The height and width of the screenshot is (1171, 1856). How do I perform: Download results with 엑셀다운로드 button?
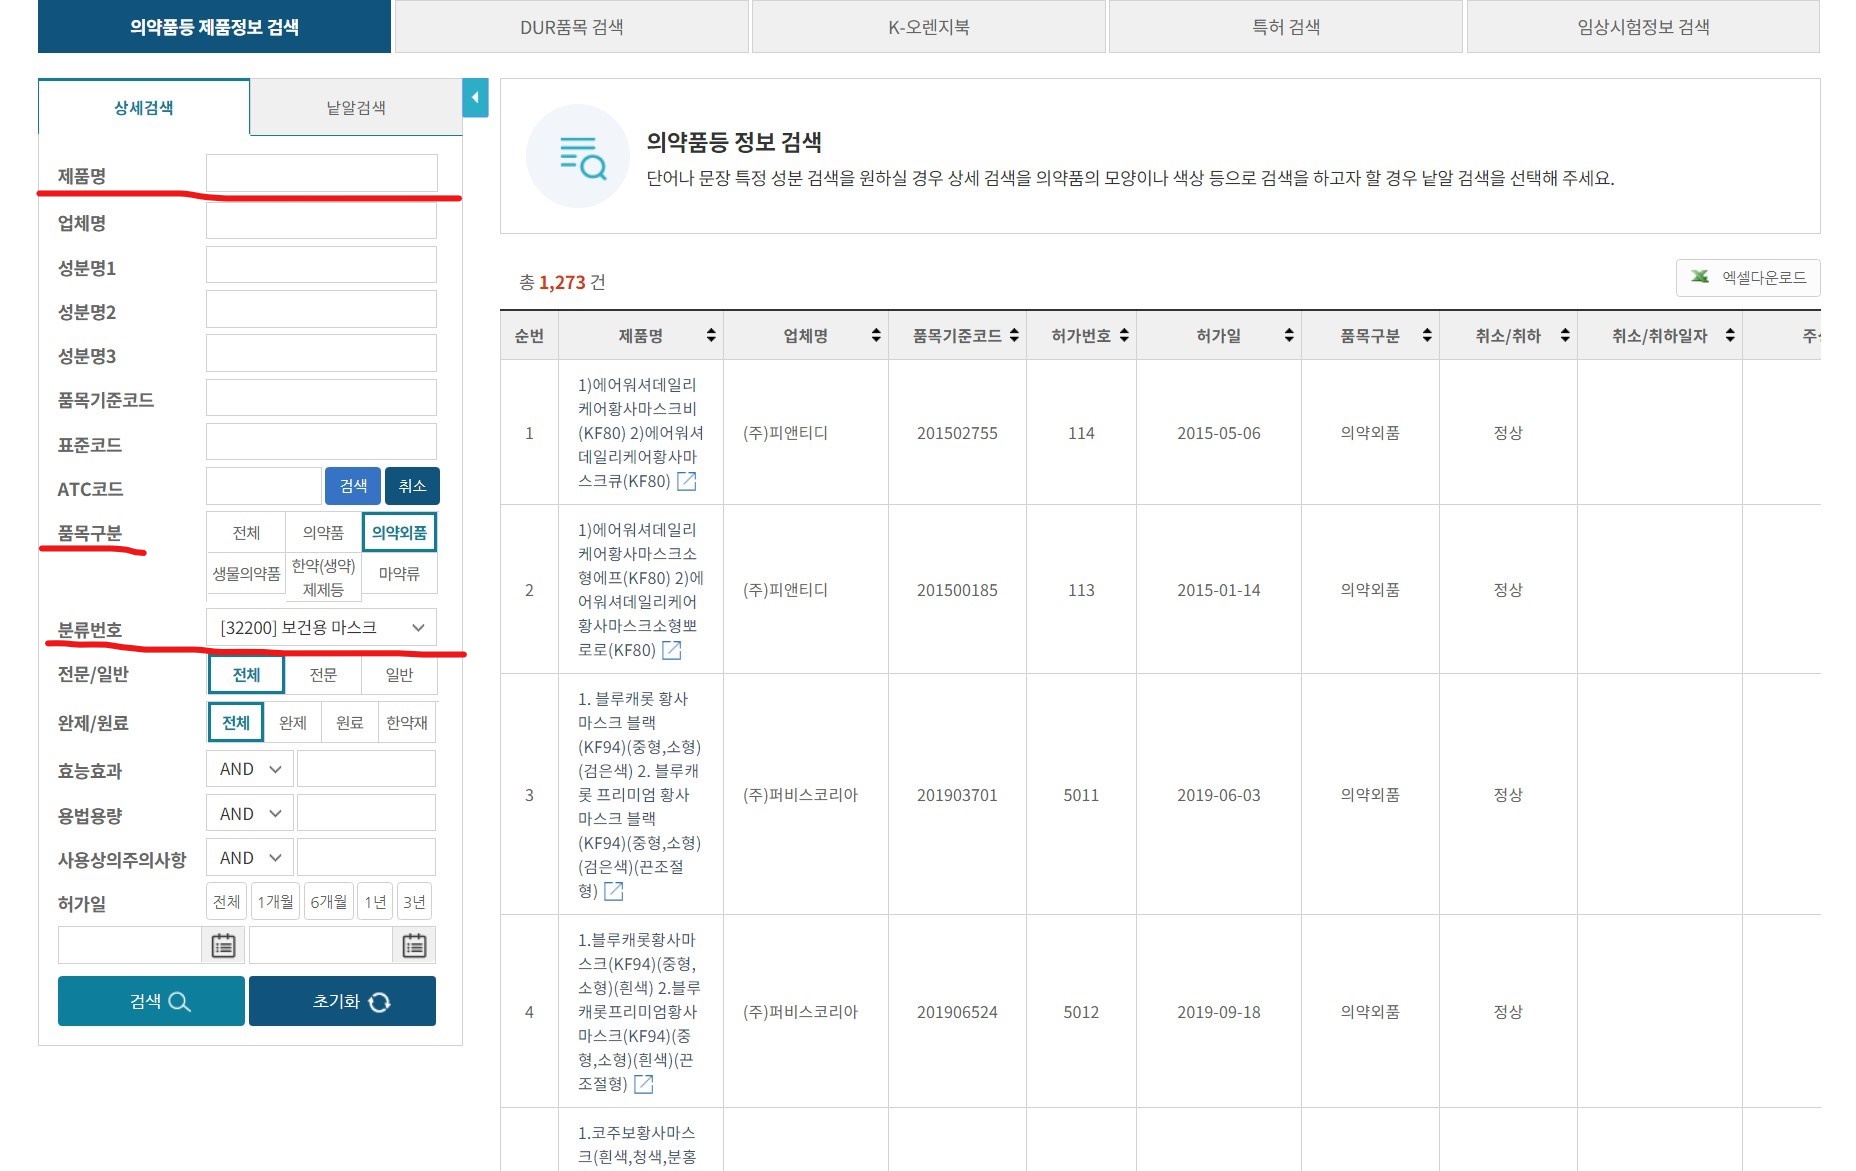click(x=1748, y=277)
